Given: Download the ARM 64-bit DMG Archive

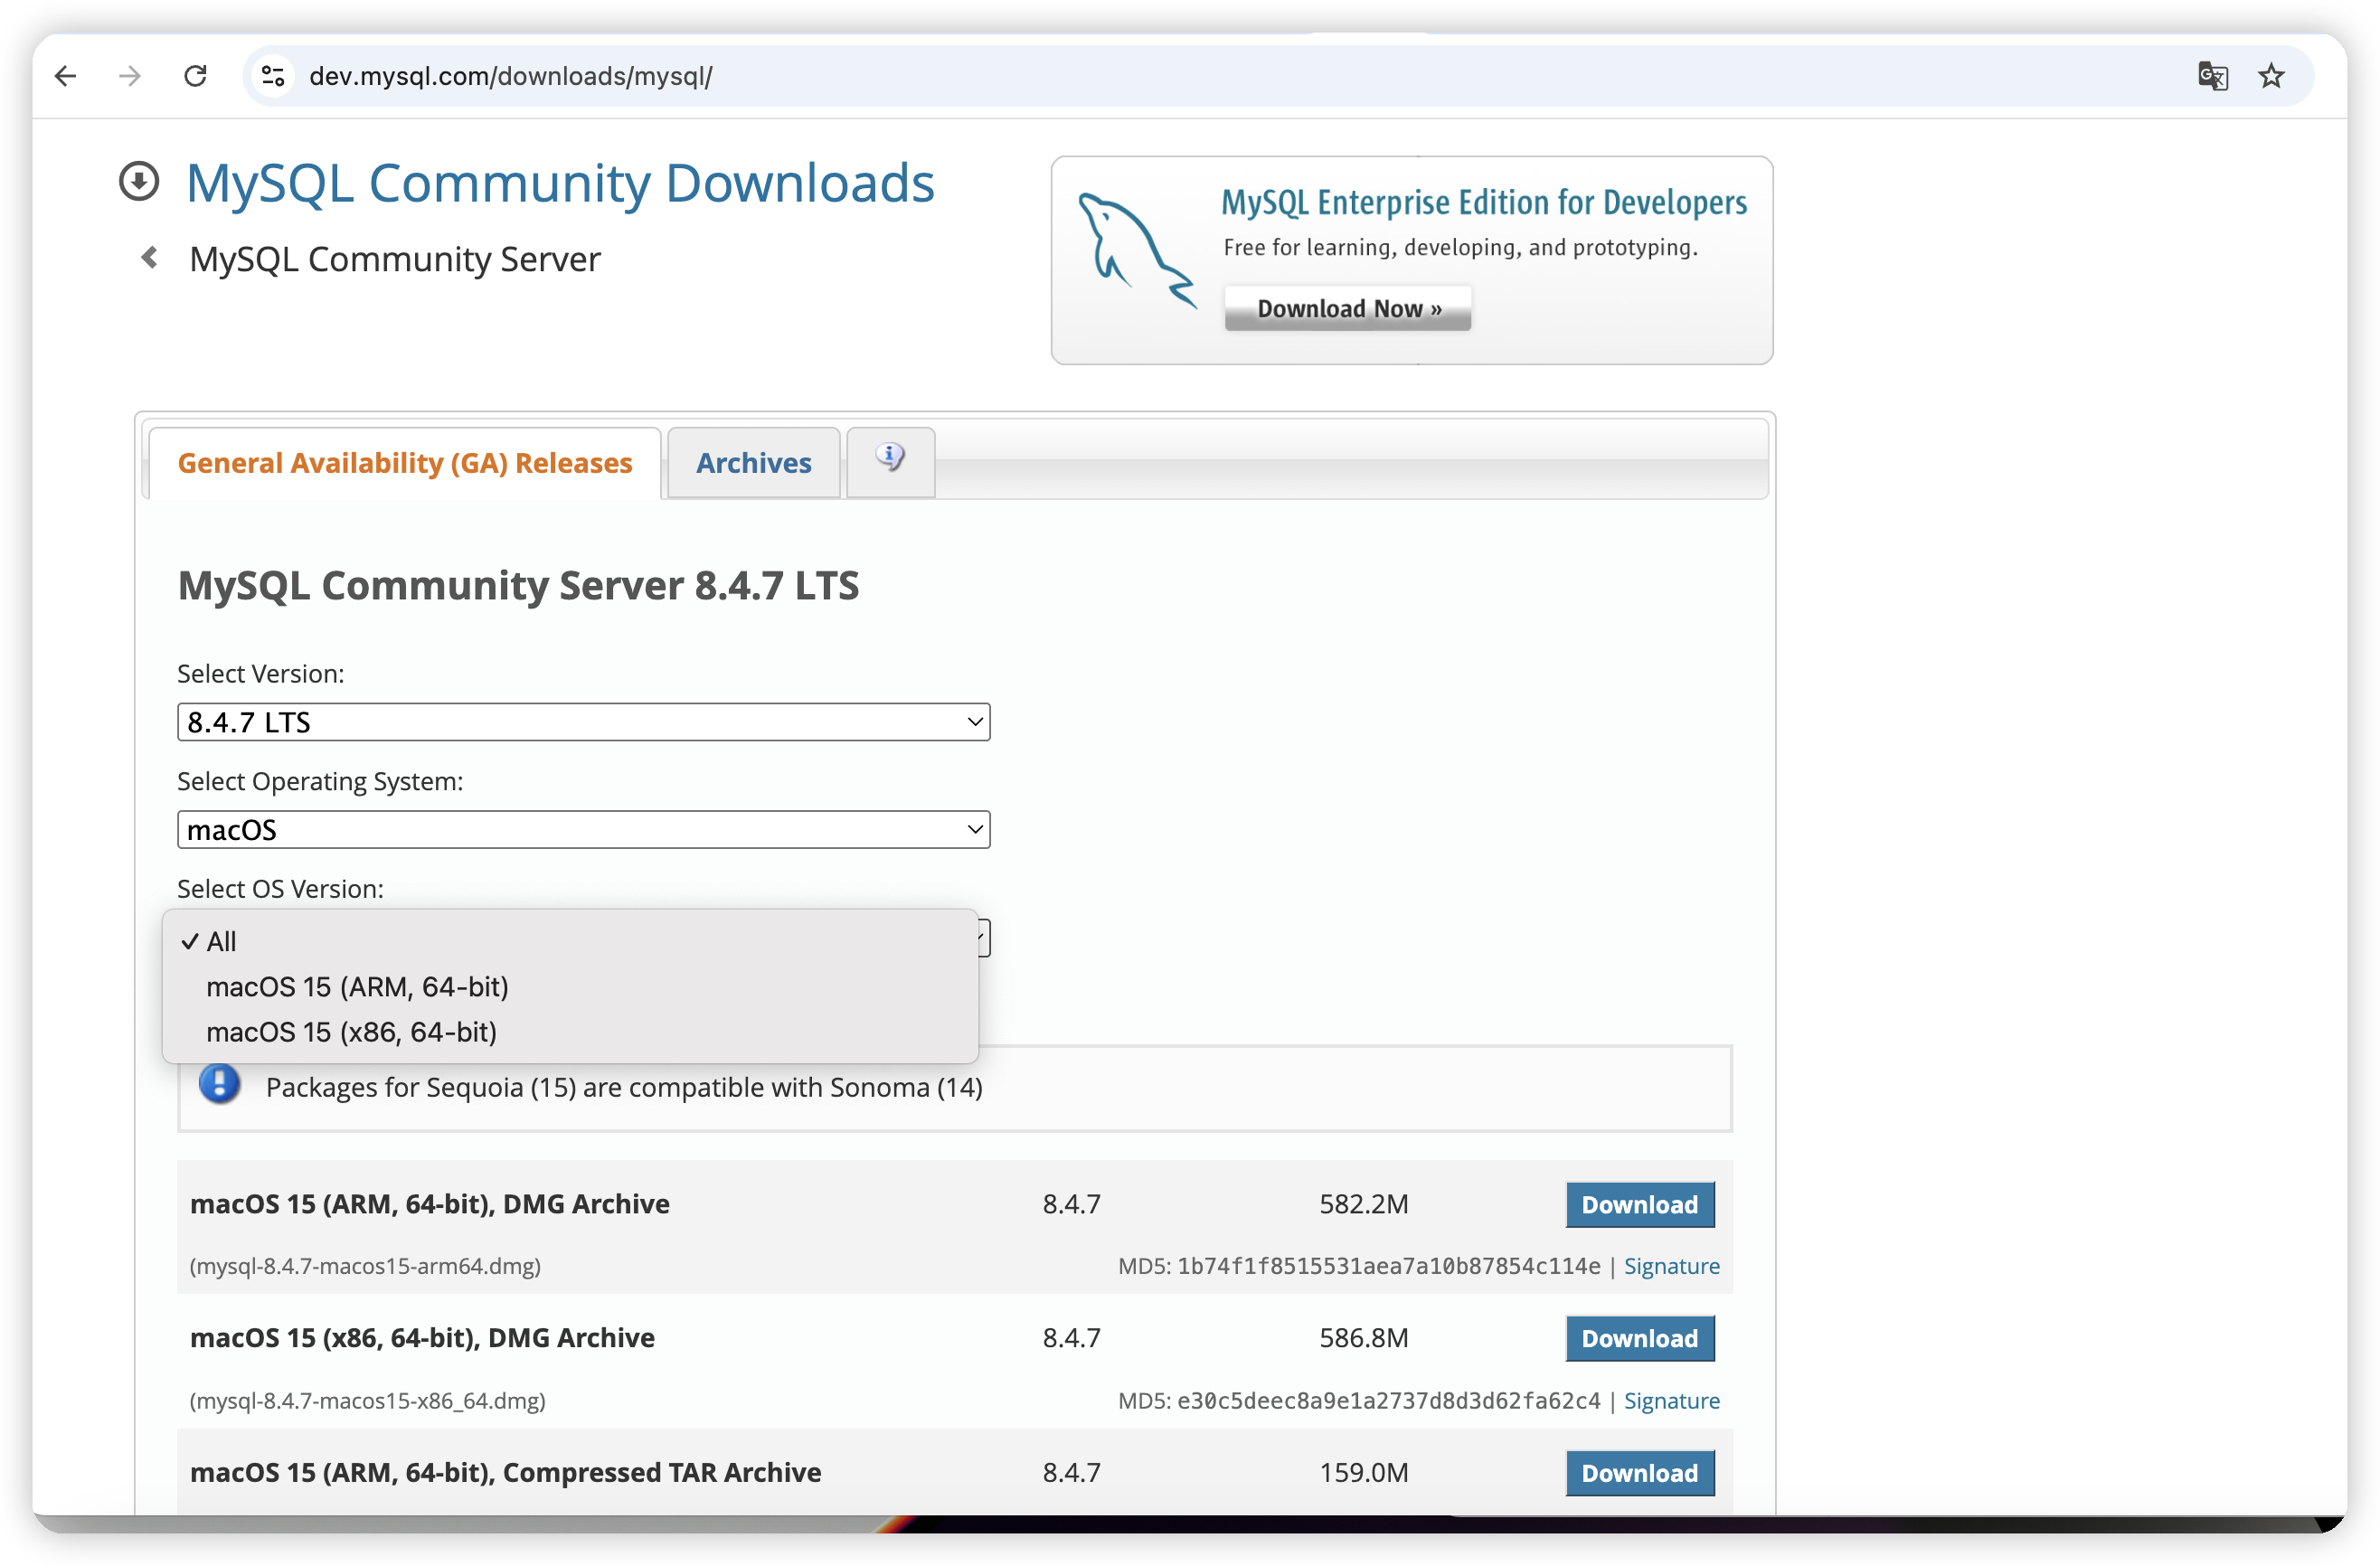Looking at the screenshot, I should coord(1639,1205).
